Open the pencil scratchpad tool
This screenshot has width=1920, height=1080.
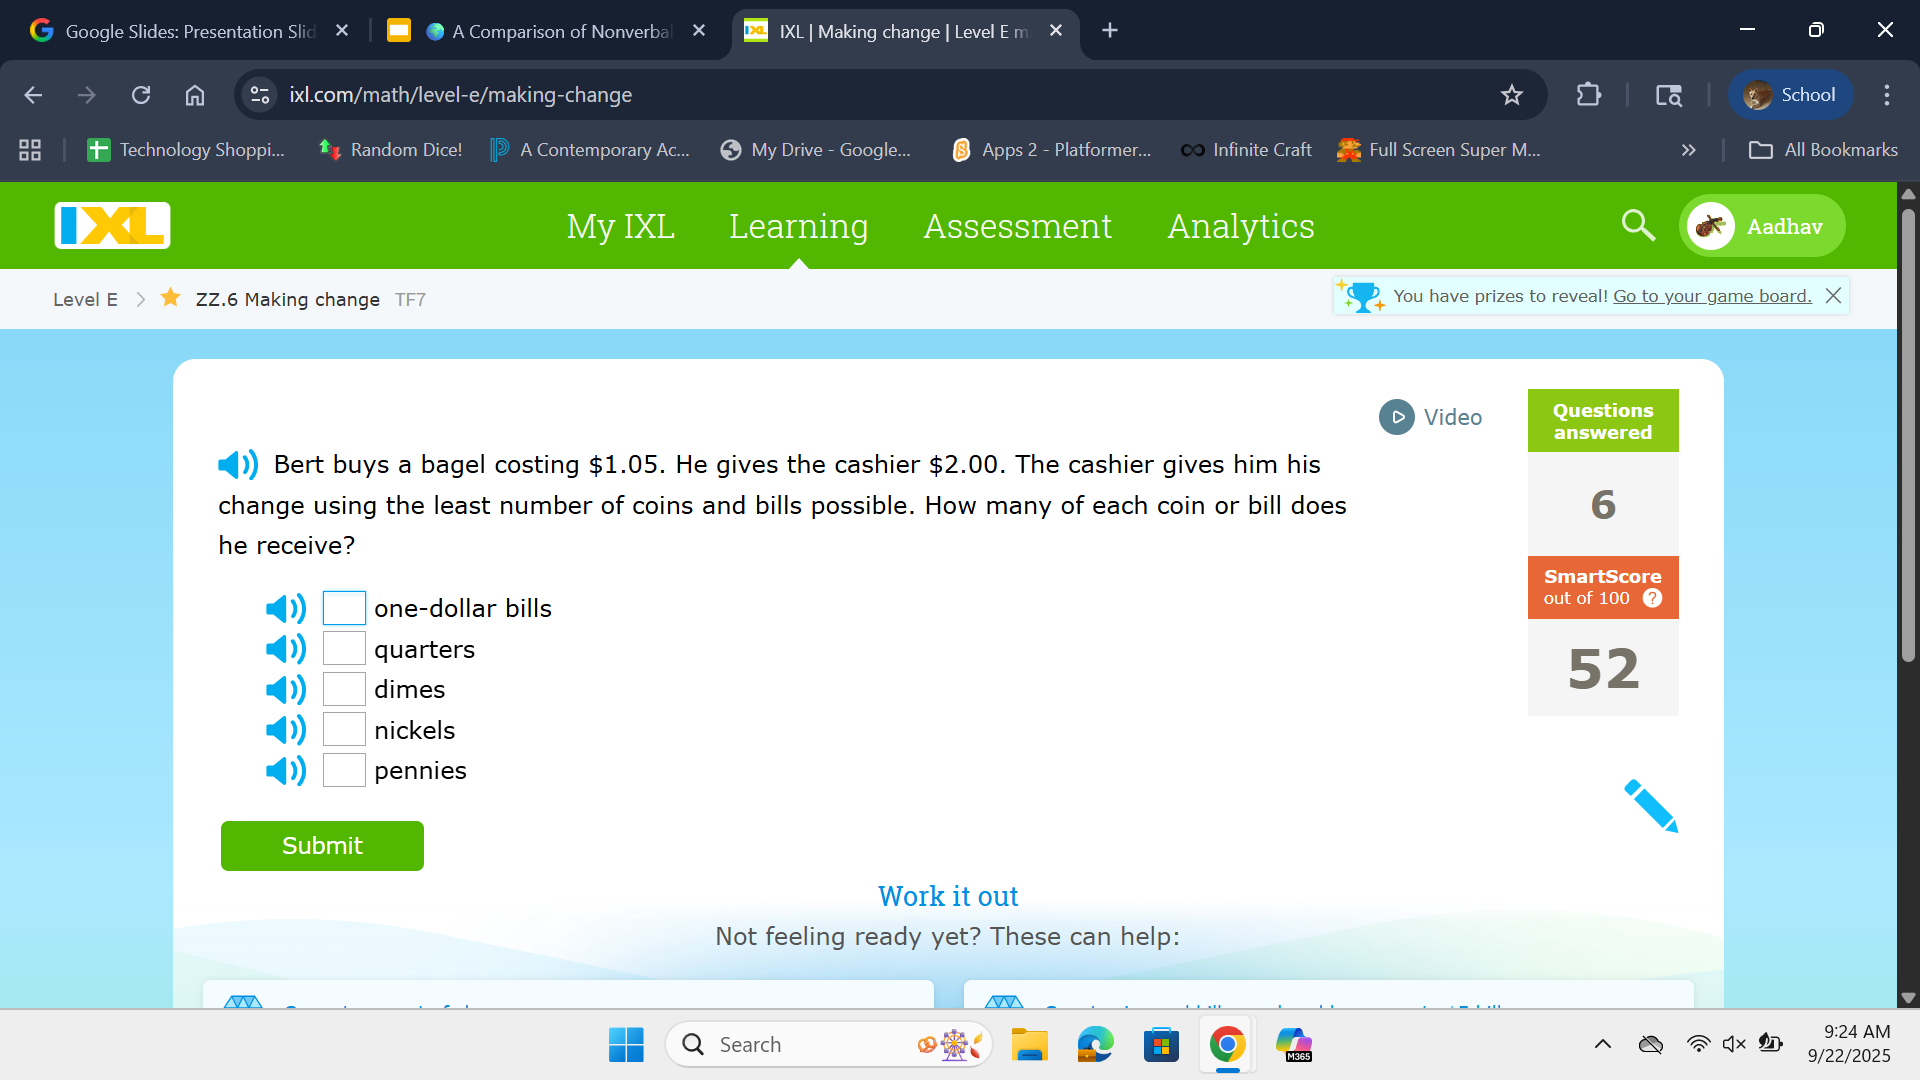click(x=1650, y=806)
